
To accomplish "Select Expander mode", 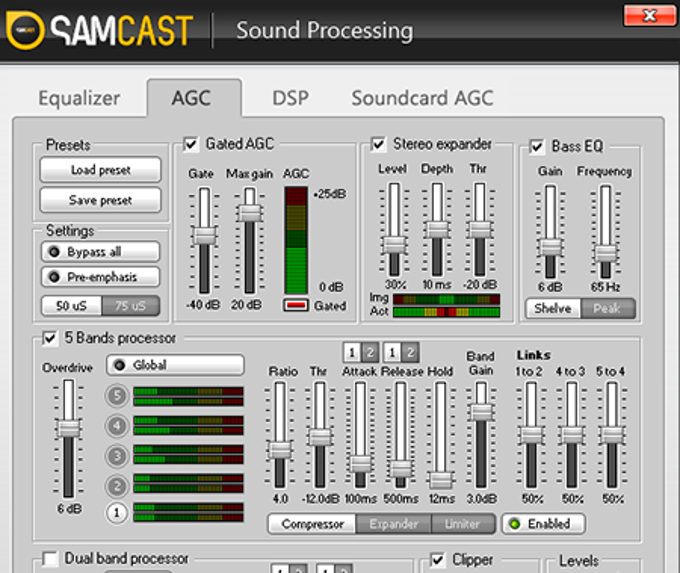I will pos(393,524).
